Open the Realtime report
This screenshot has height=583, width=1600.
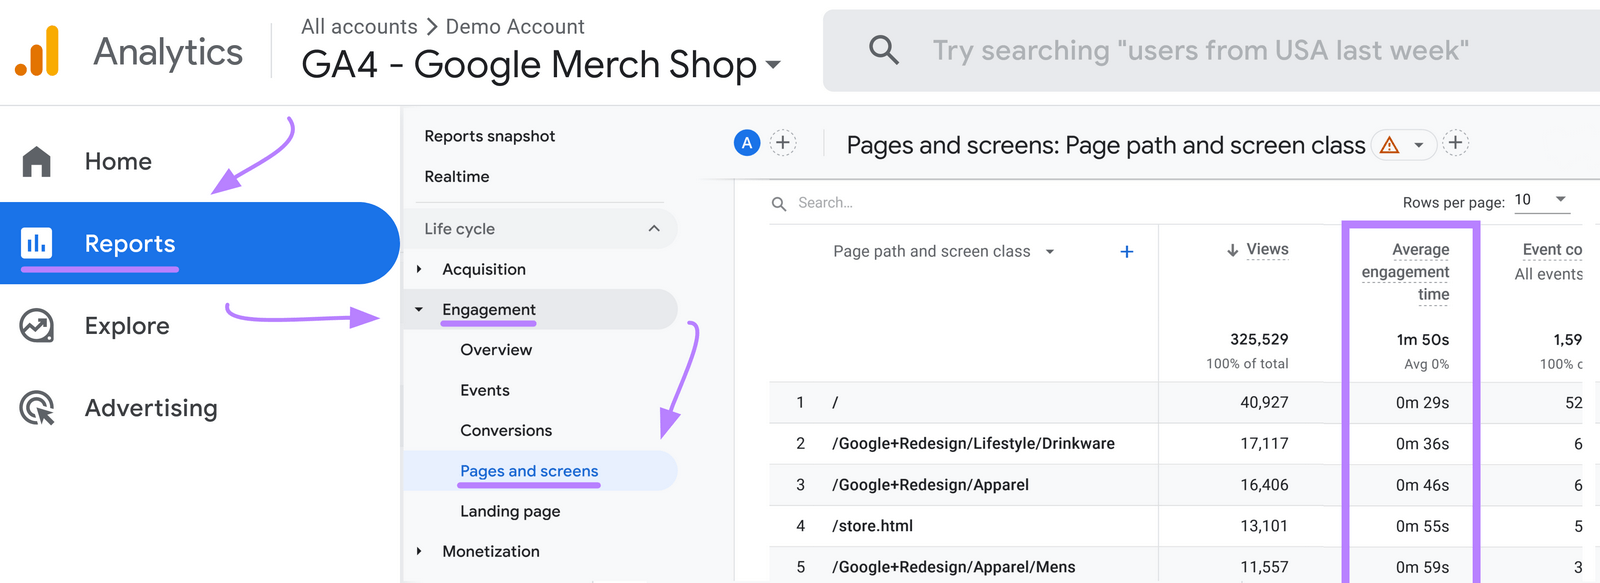(457, 176)
